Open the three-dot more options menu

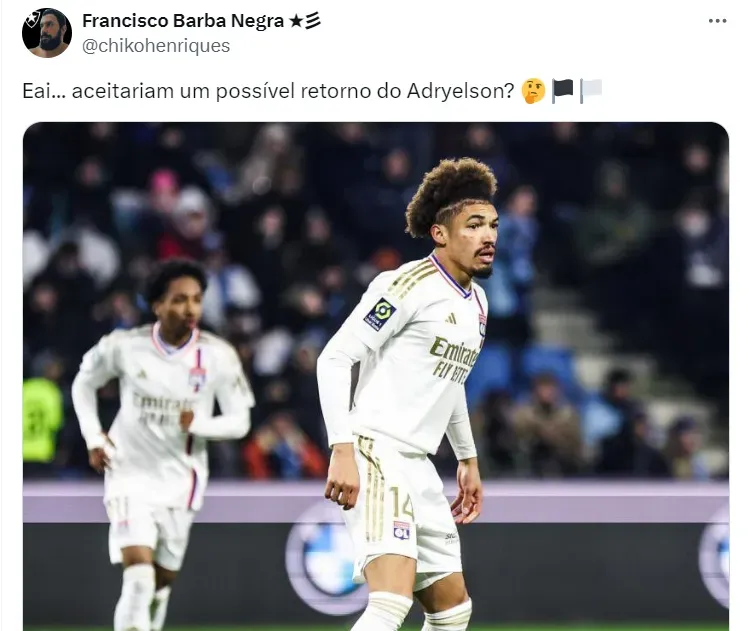tap(717, 21)
